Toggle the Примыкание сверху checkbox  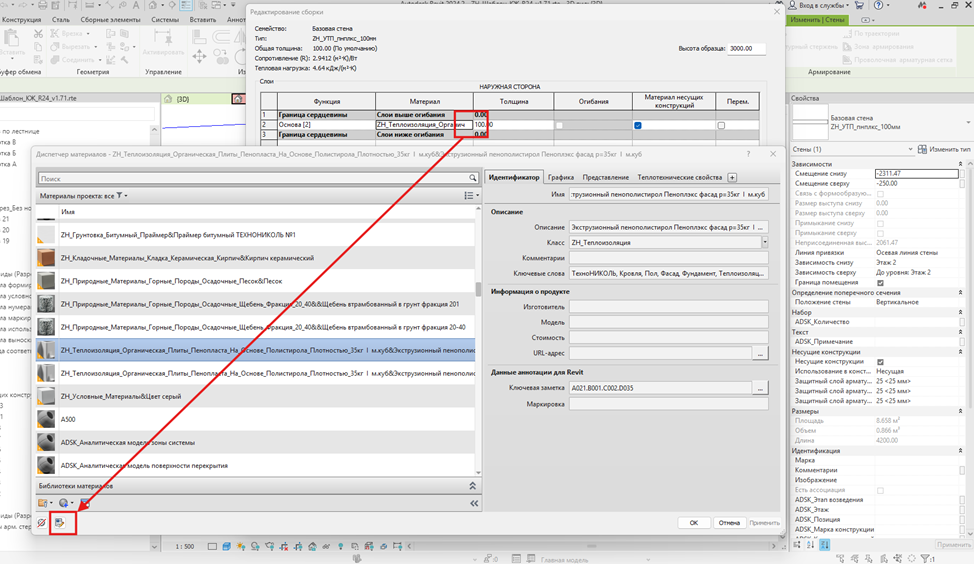[x=880, y=233]
